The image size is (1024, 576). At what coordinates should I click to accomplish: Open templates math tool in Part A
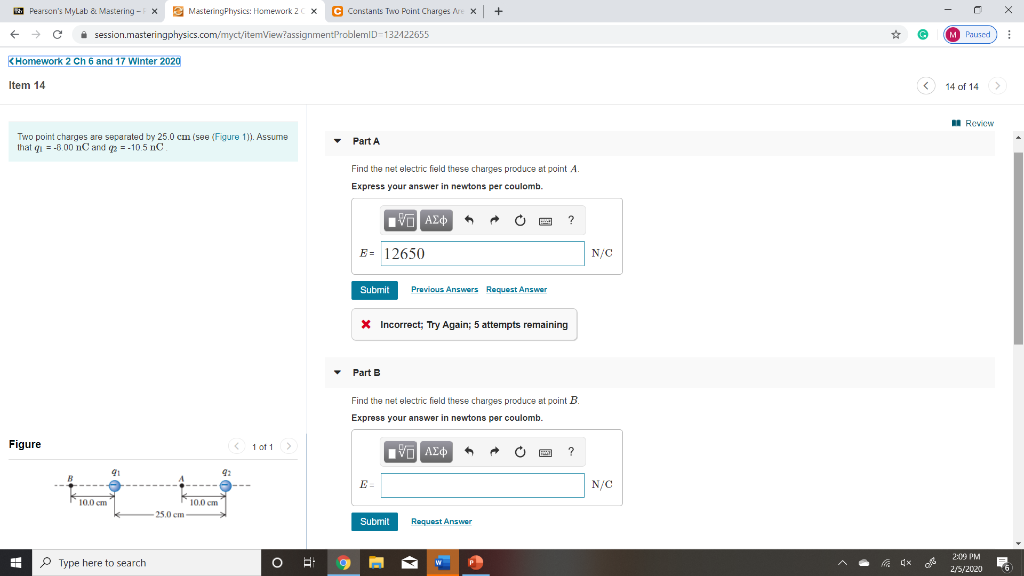coord(400,221)
